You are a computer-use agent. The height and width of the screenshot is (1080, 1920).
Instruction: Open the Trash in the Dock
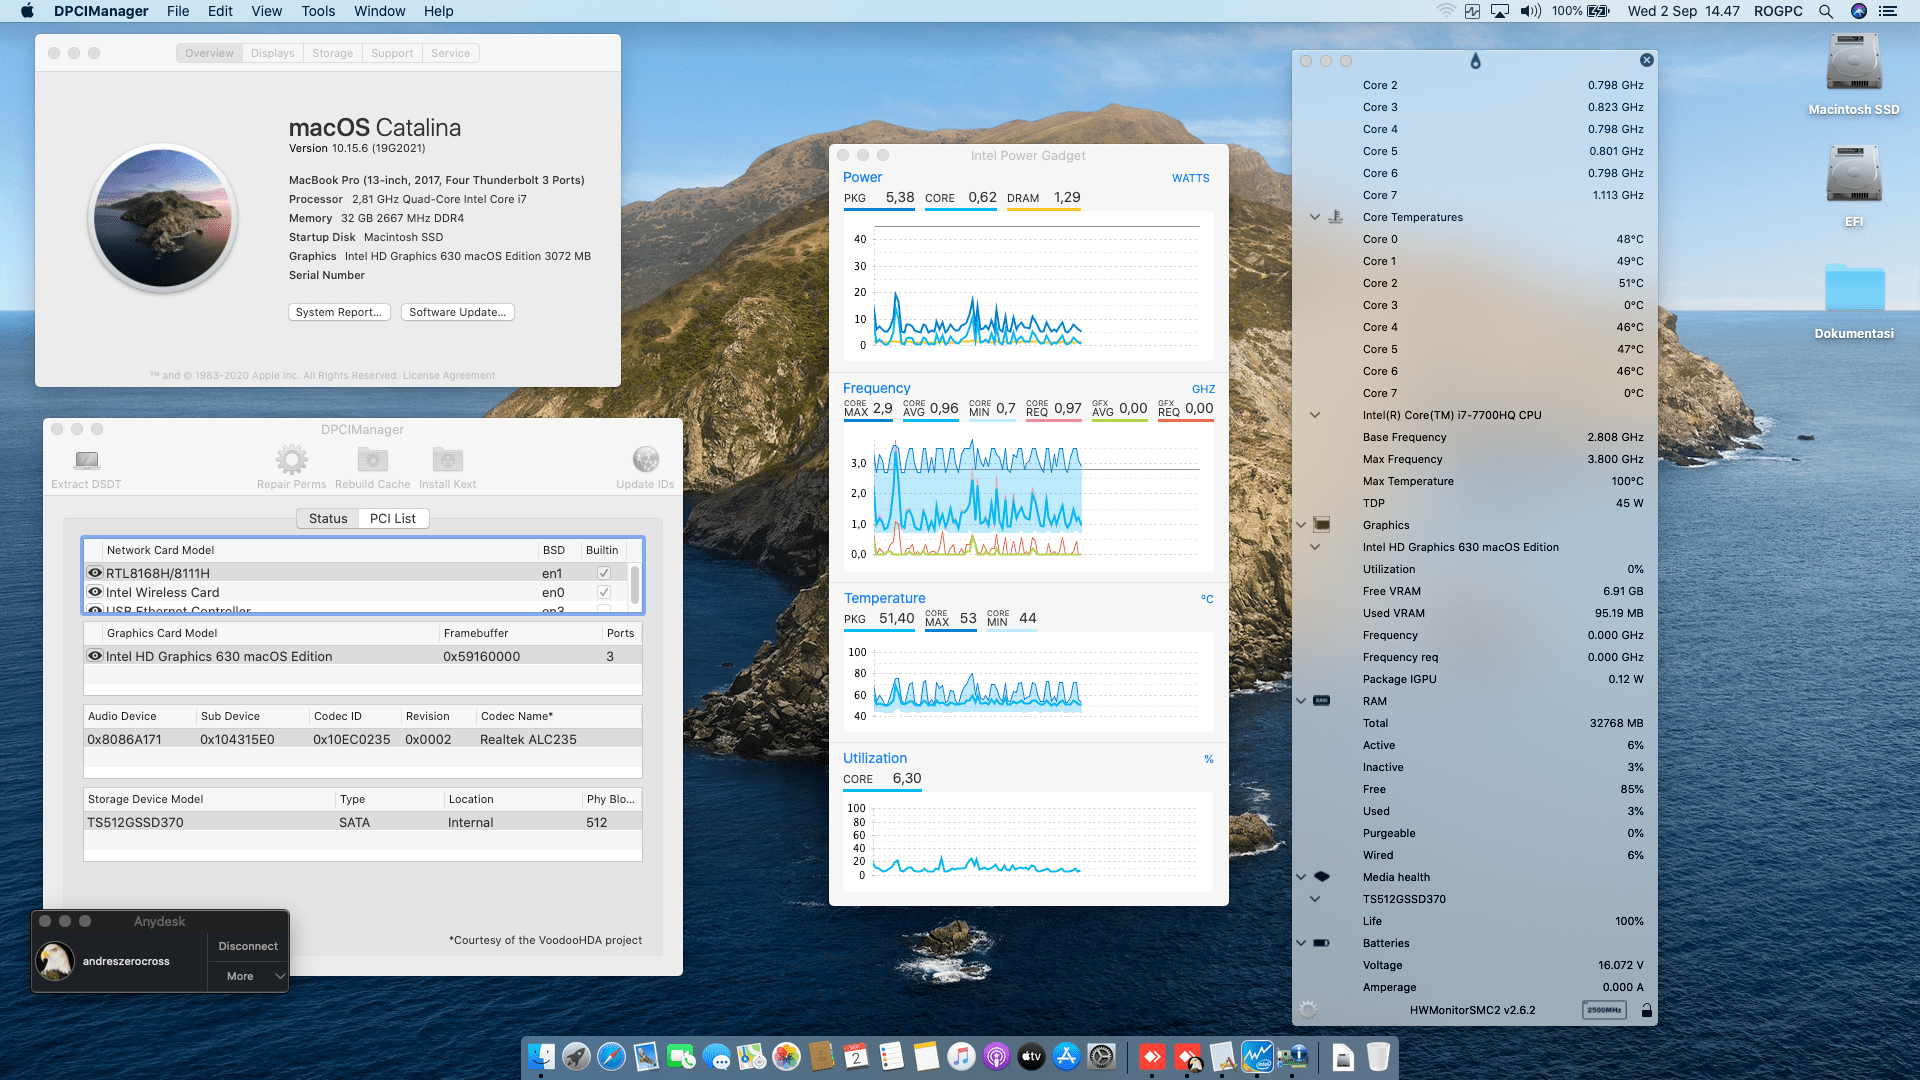(x=1378, y=1056)
